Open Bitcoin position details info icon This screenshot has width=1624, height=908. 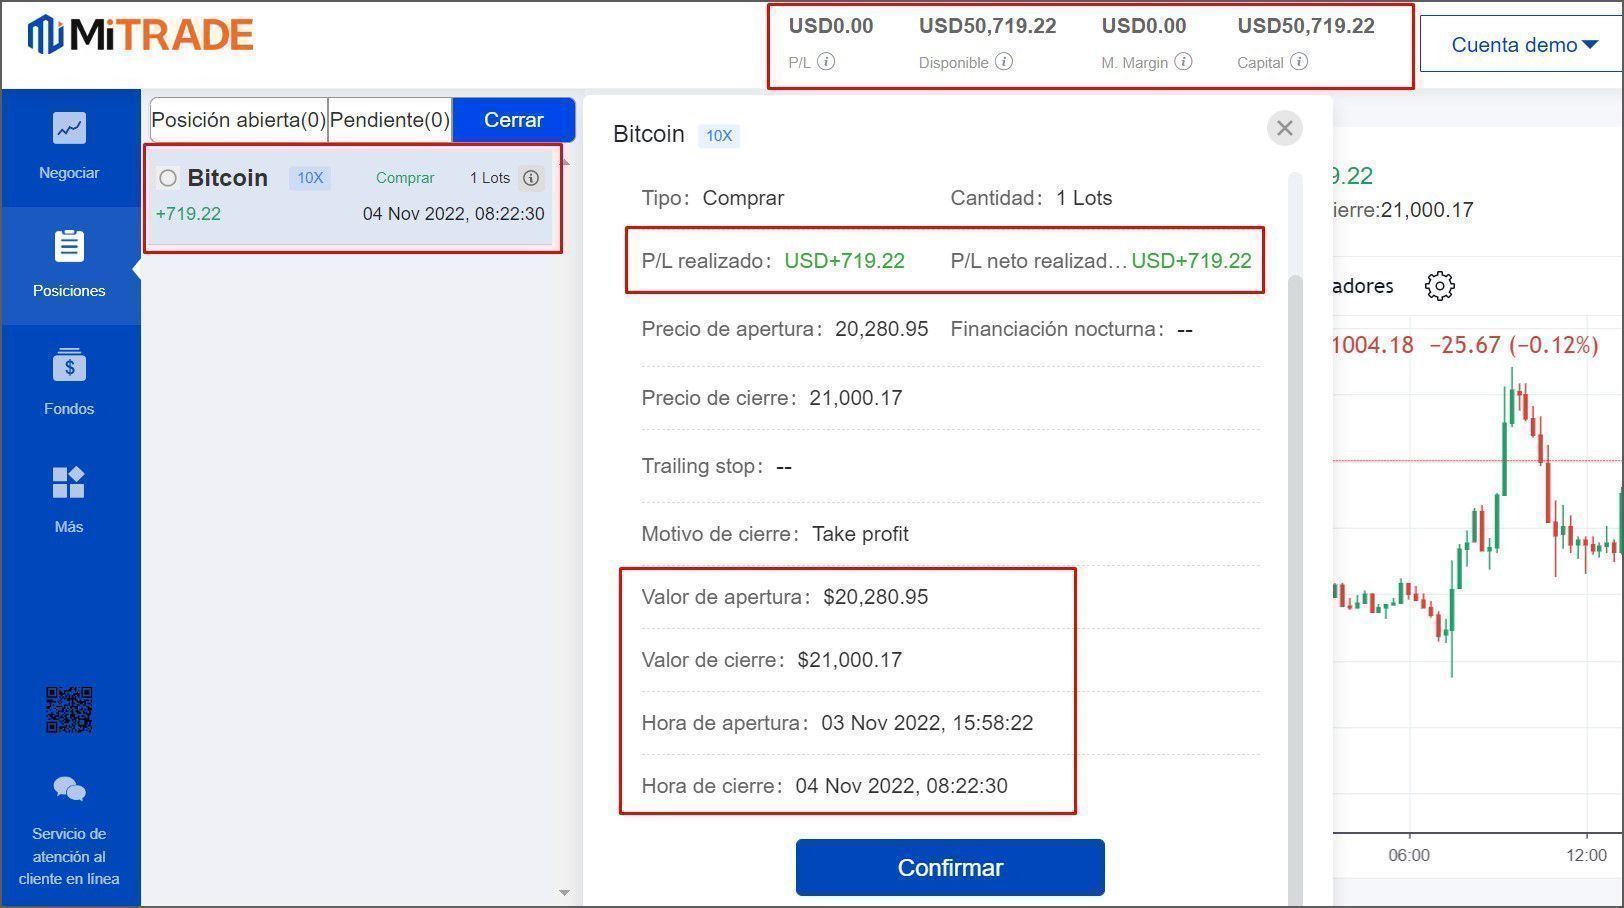point(531,178)
